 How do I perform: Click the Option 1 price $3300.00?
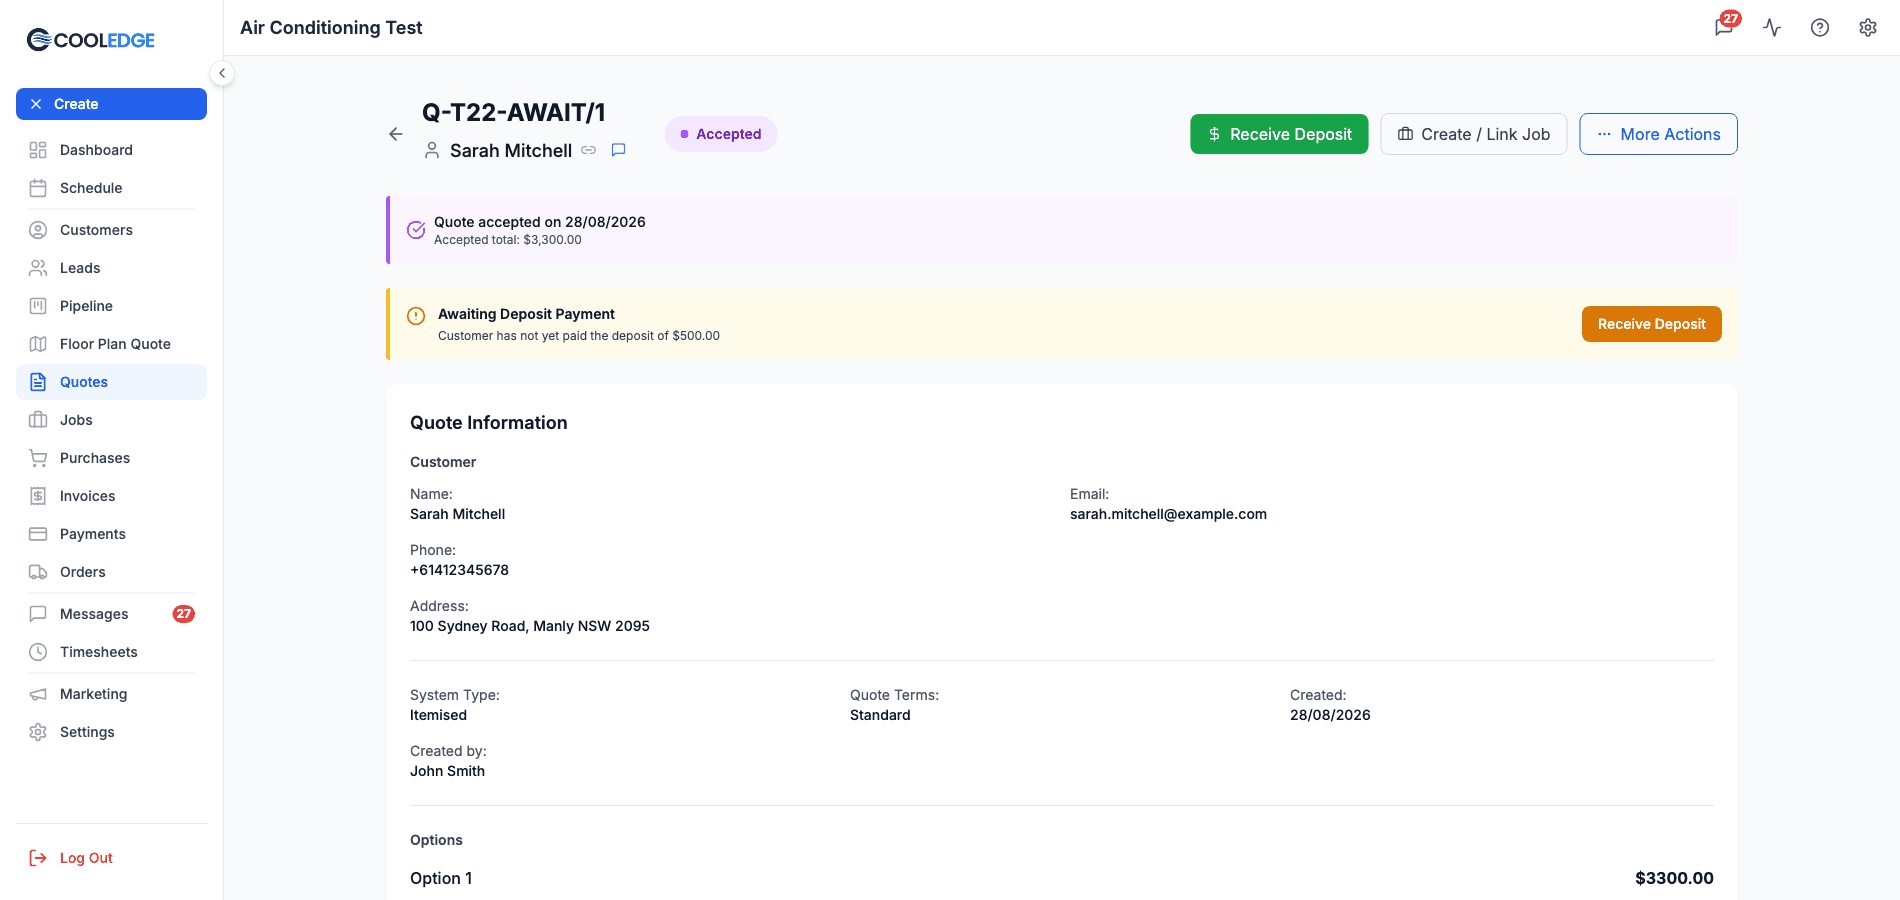1674,878
